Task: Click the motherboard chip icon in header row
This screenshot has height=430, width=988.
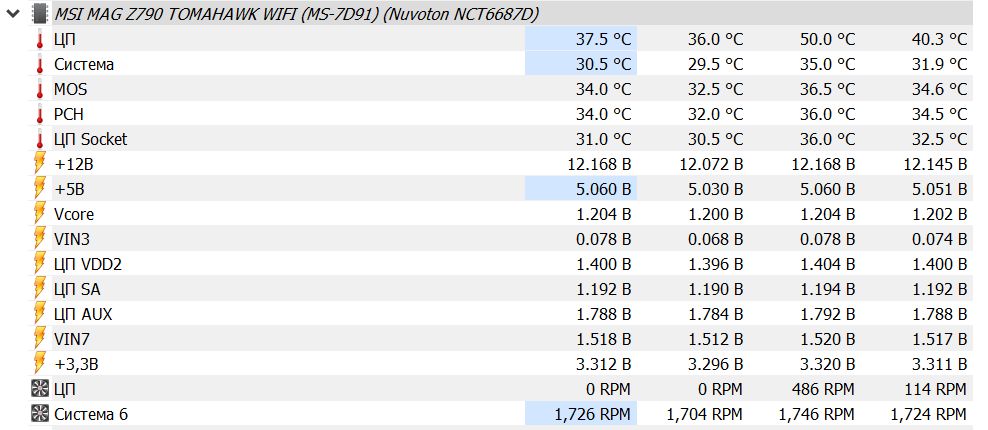Action: click(x=40, y=14)
